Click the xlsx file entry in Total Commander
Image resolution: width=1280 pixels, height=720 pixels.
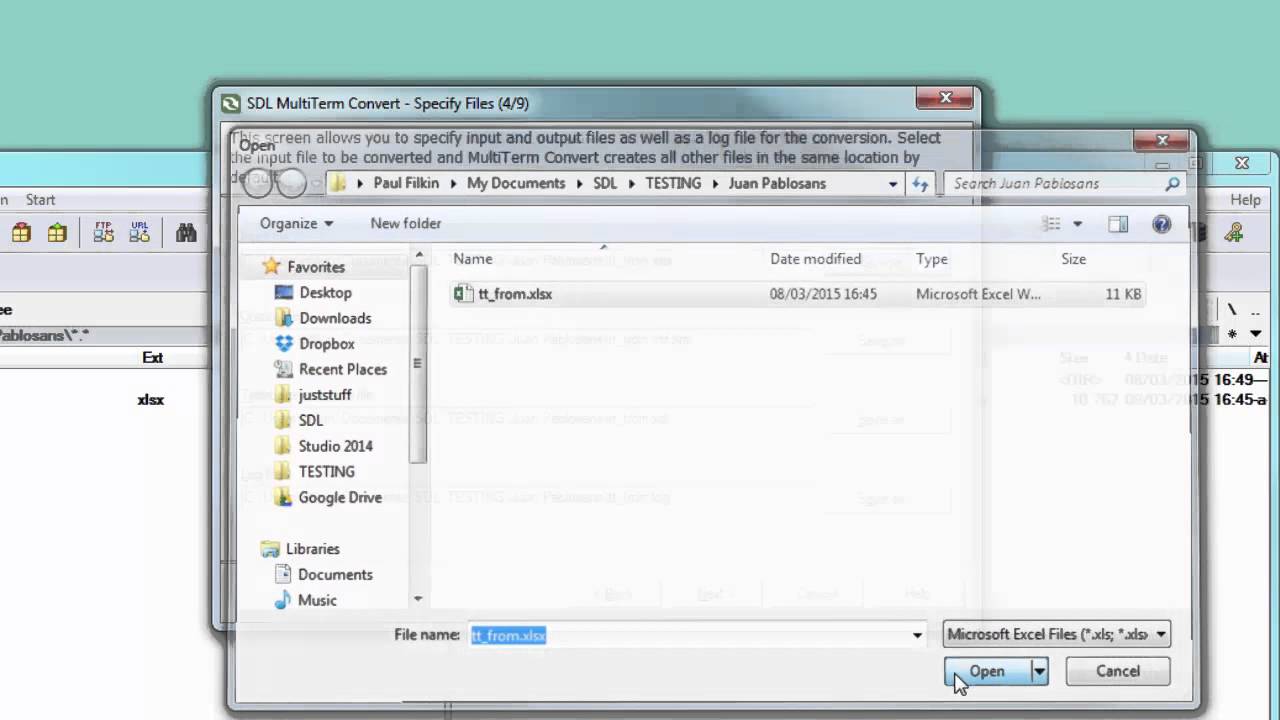150,400
